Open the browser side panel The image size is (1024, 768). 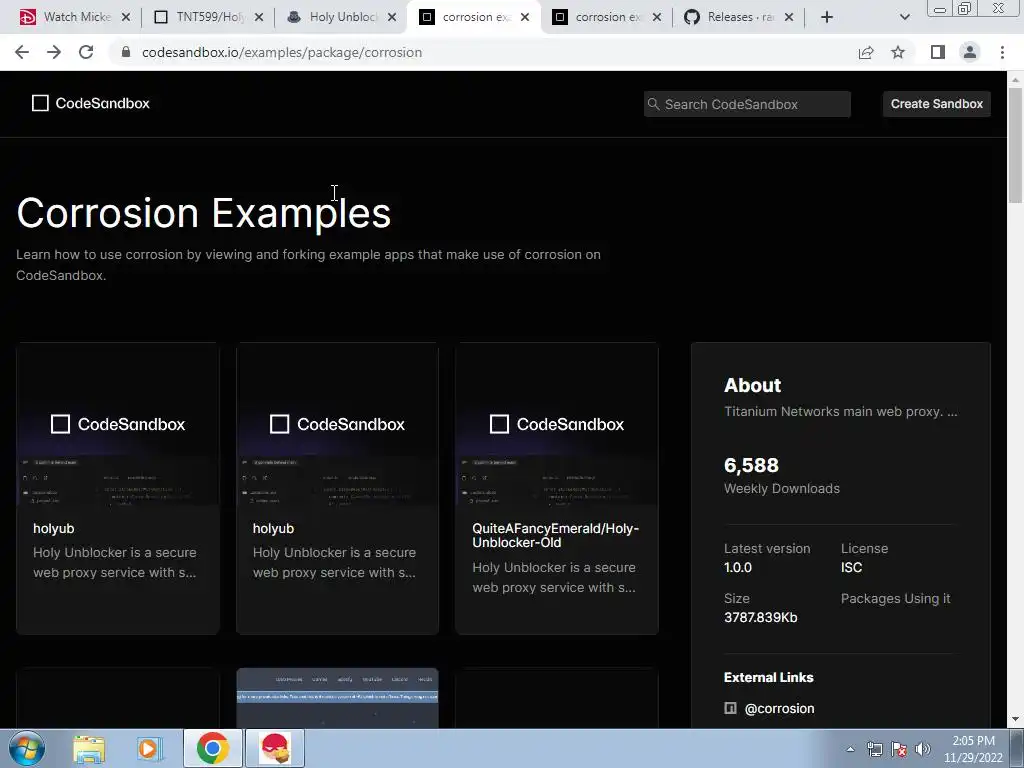point(938,52)
